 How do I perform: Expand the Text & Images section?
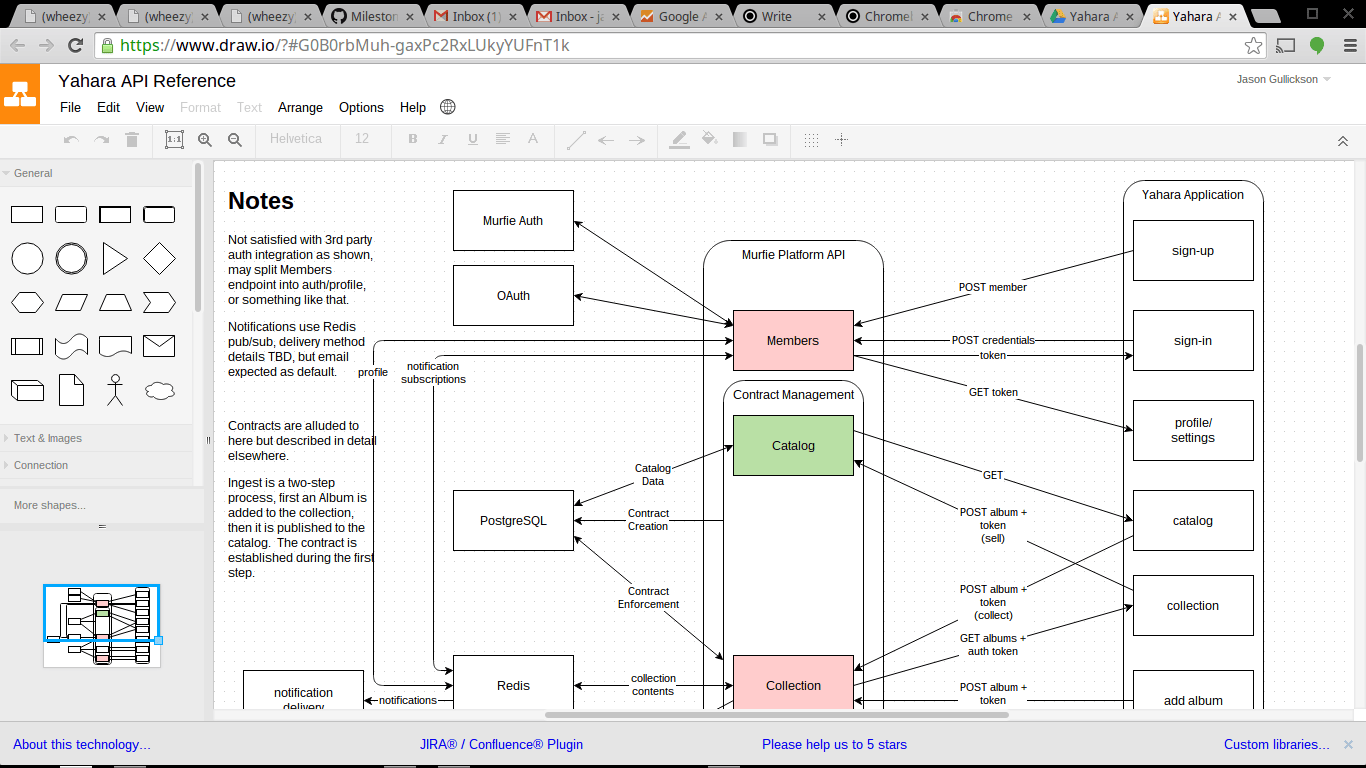[96, 438]
